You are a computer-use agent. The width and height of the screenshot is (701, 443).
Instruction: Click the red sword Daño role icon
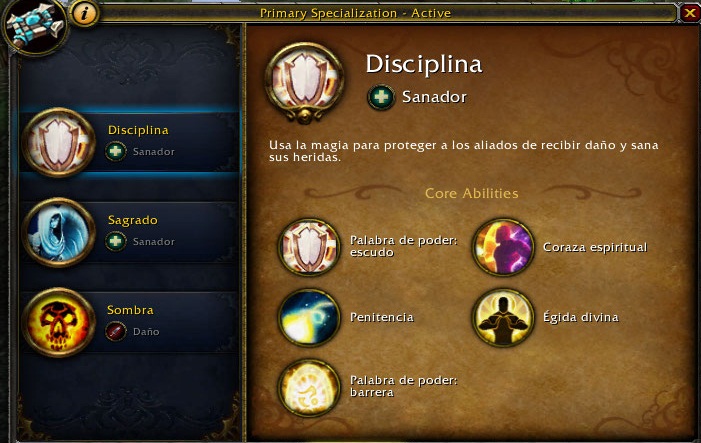point(116,332)
